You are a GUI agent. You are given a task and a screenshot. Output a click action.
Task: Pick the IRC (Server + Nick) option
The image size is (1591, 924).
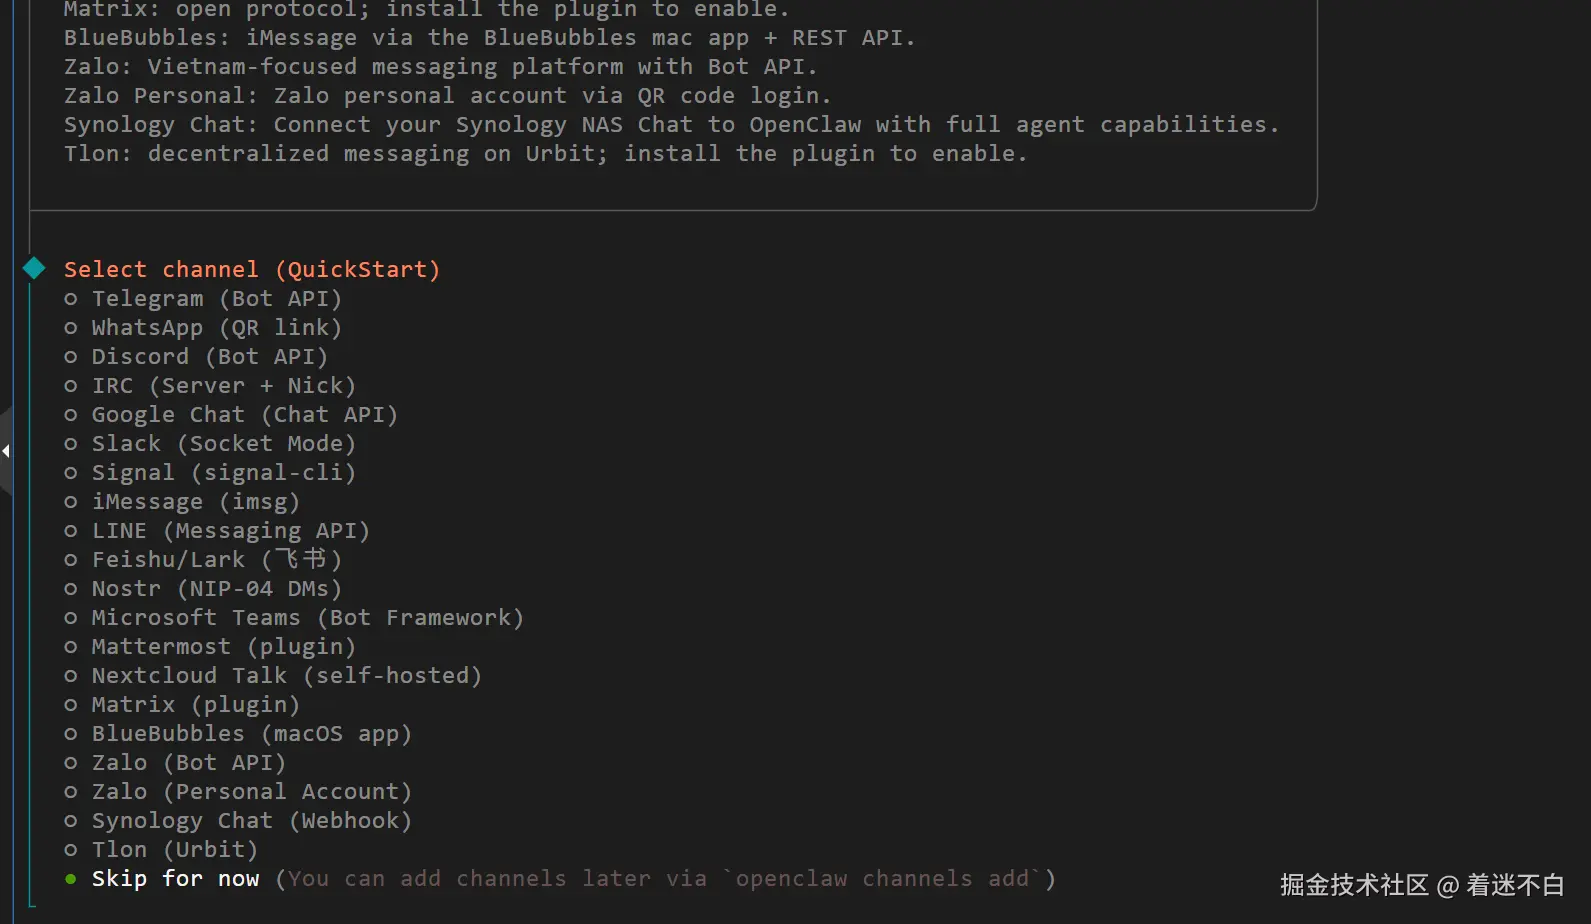point(223,386)
